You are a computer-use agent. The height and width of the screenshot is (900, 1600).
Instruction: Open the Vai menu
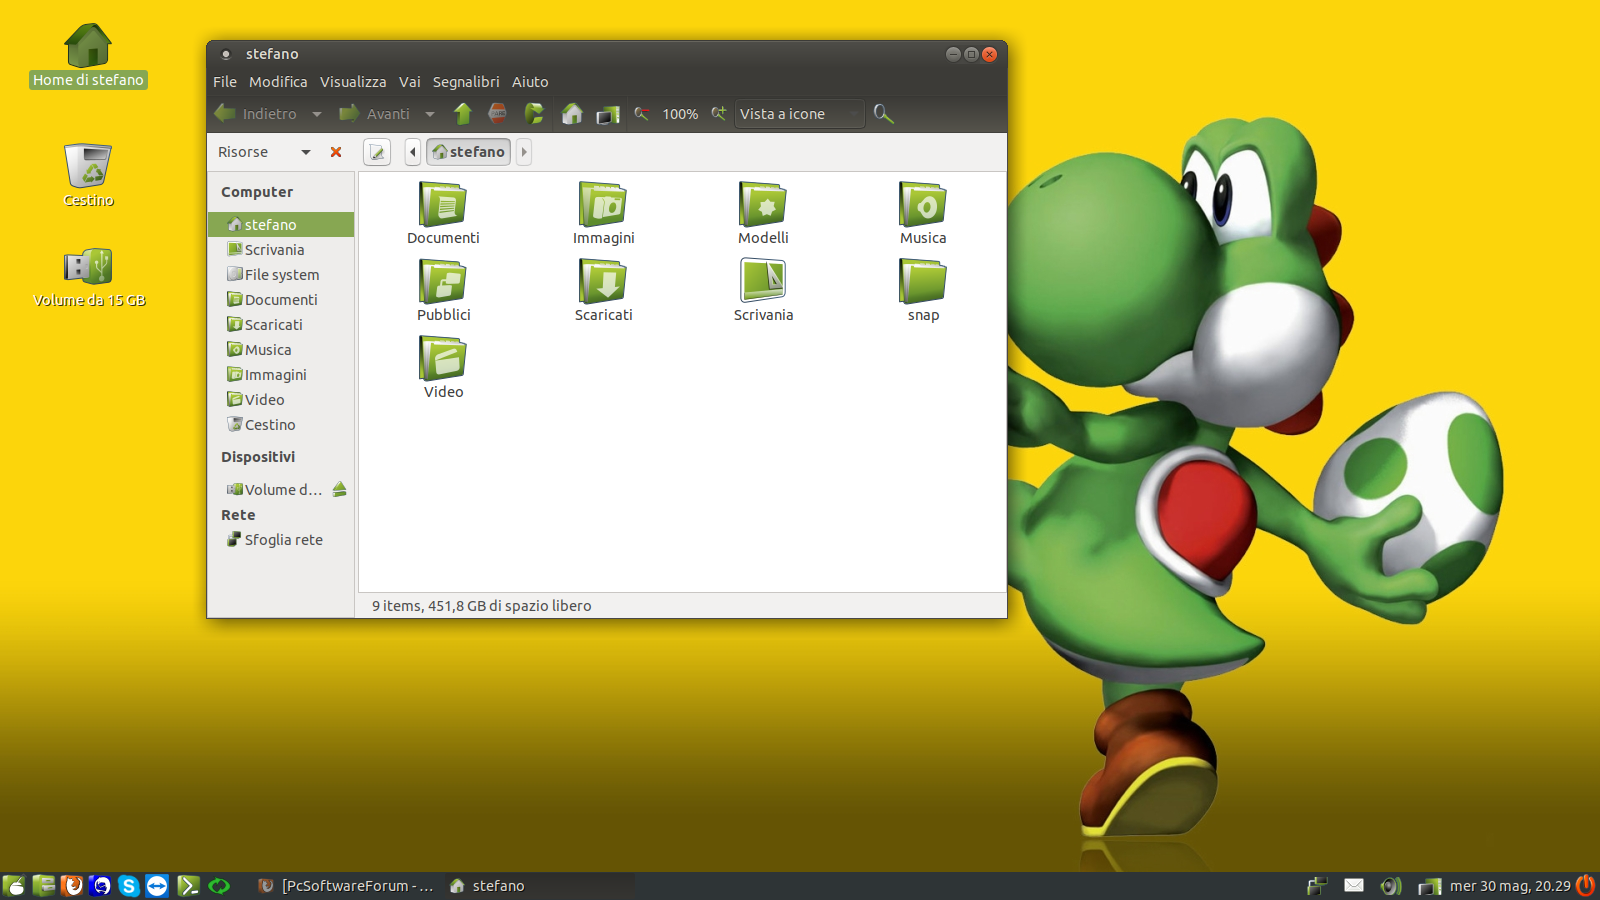click(x=410, y=82)
